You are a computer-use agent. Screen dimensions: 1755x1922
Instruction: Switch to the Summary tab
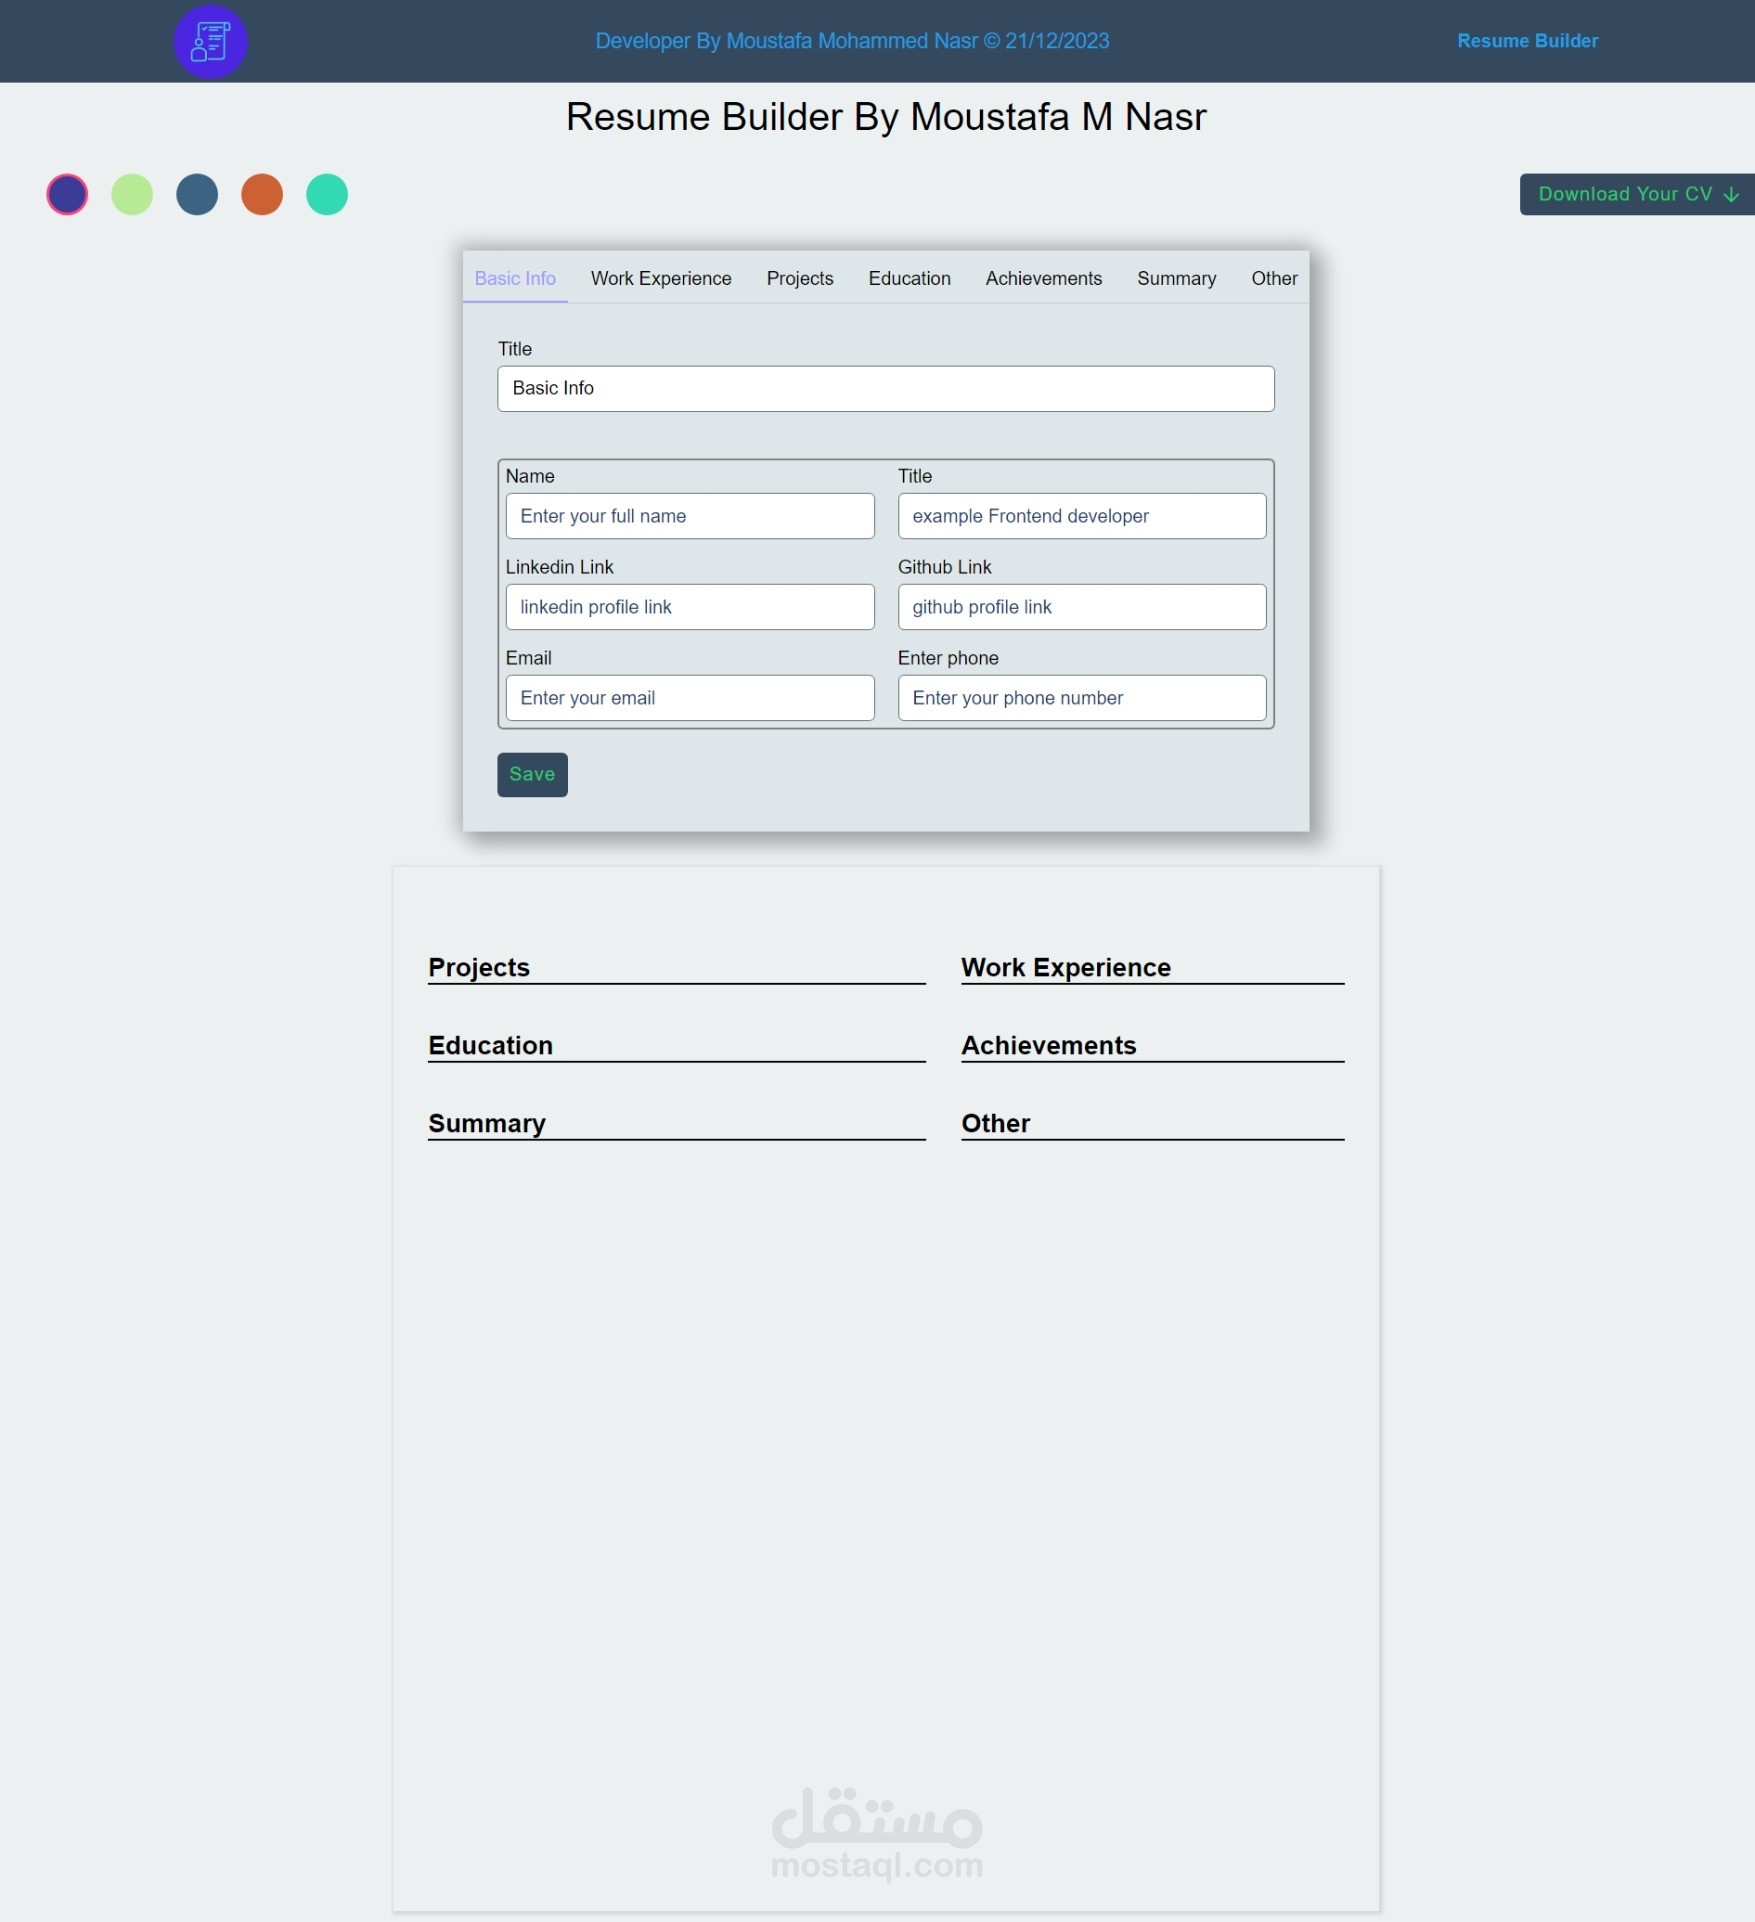[1176, 278]
